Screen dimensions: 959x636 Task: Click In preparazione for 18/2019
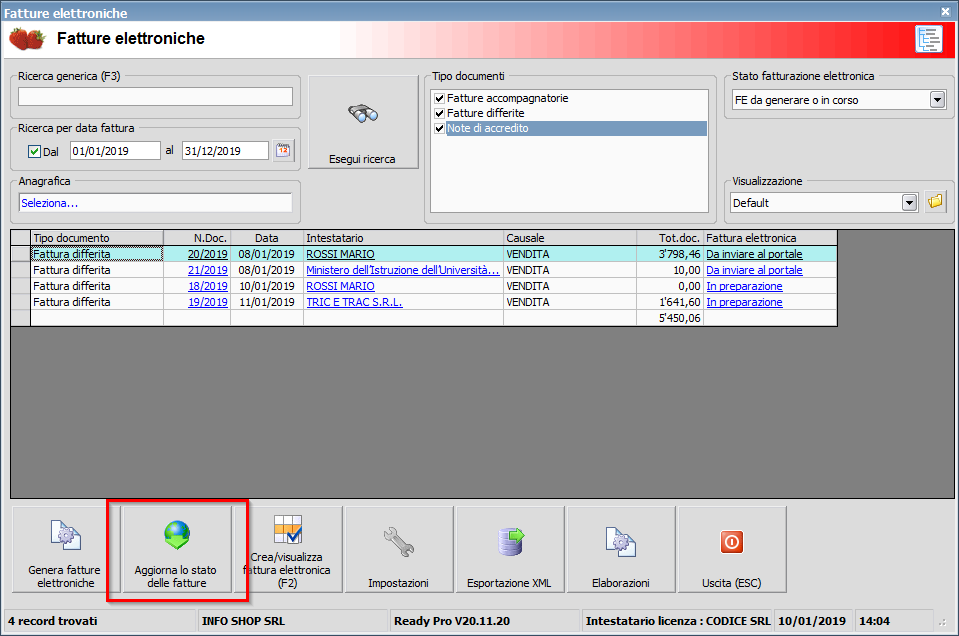click(744, 286)
